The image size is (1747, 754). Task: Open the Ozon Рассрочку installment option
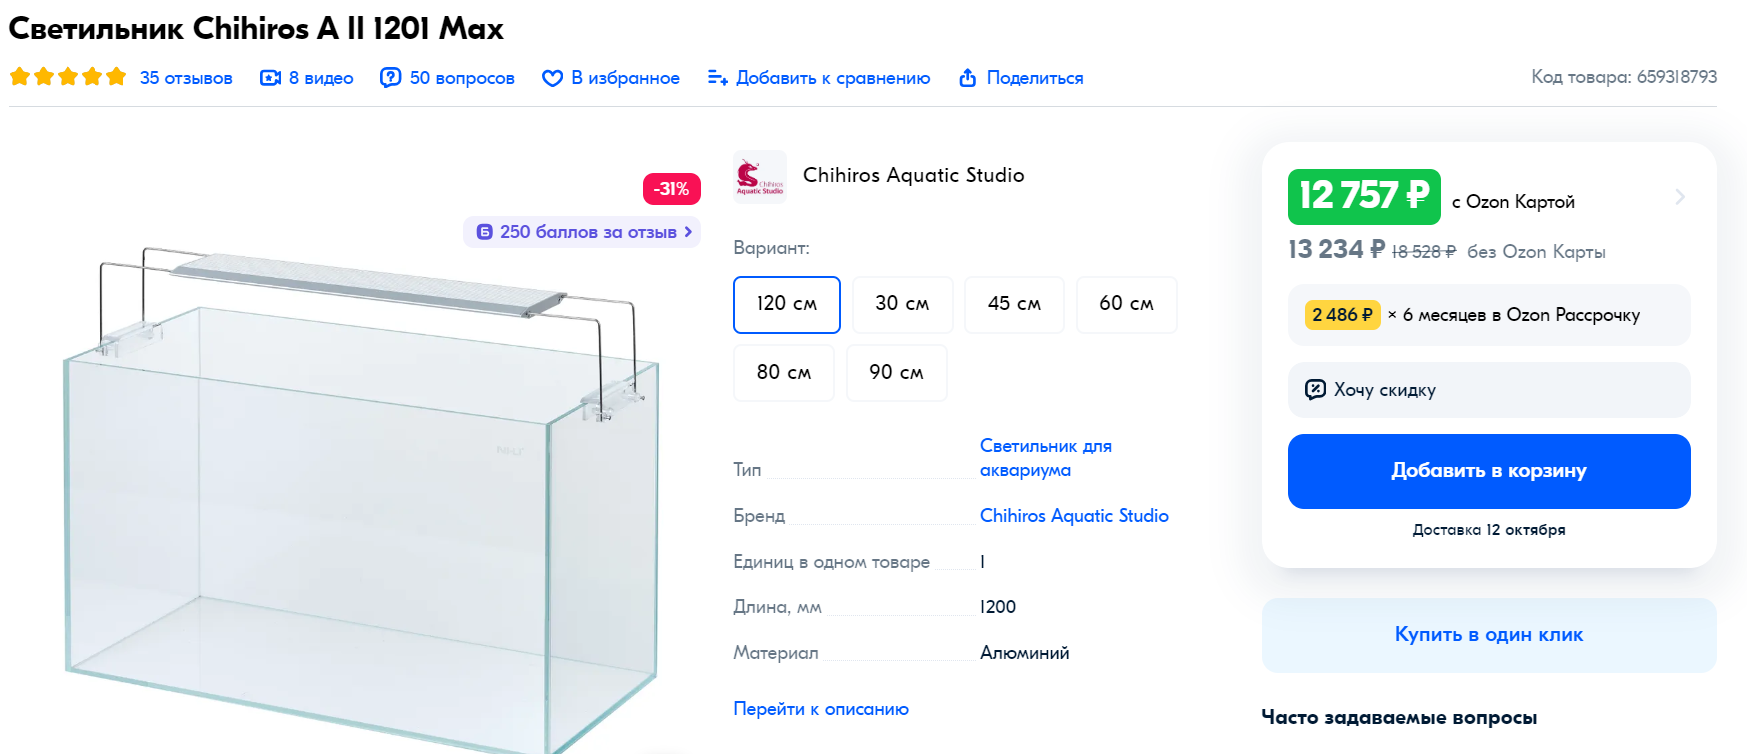[x=1489, y=315]
